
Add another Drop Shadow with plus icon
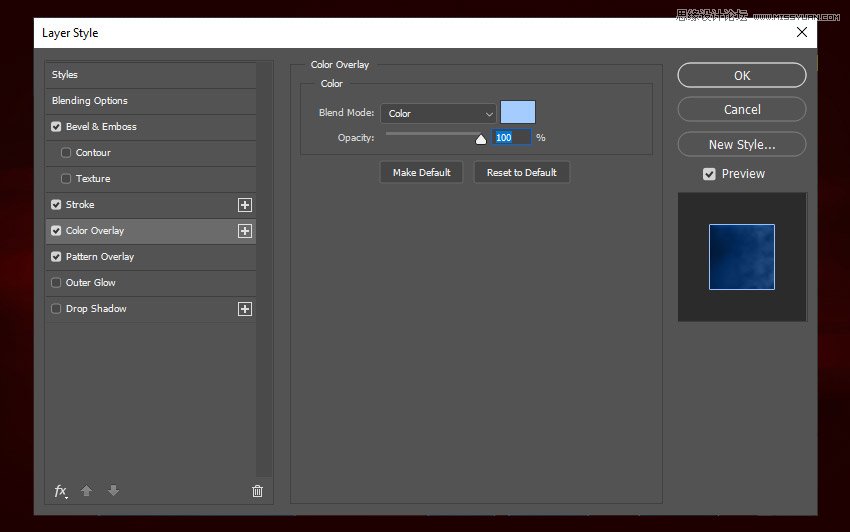[x=244, y=309]
